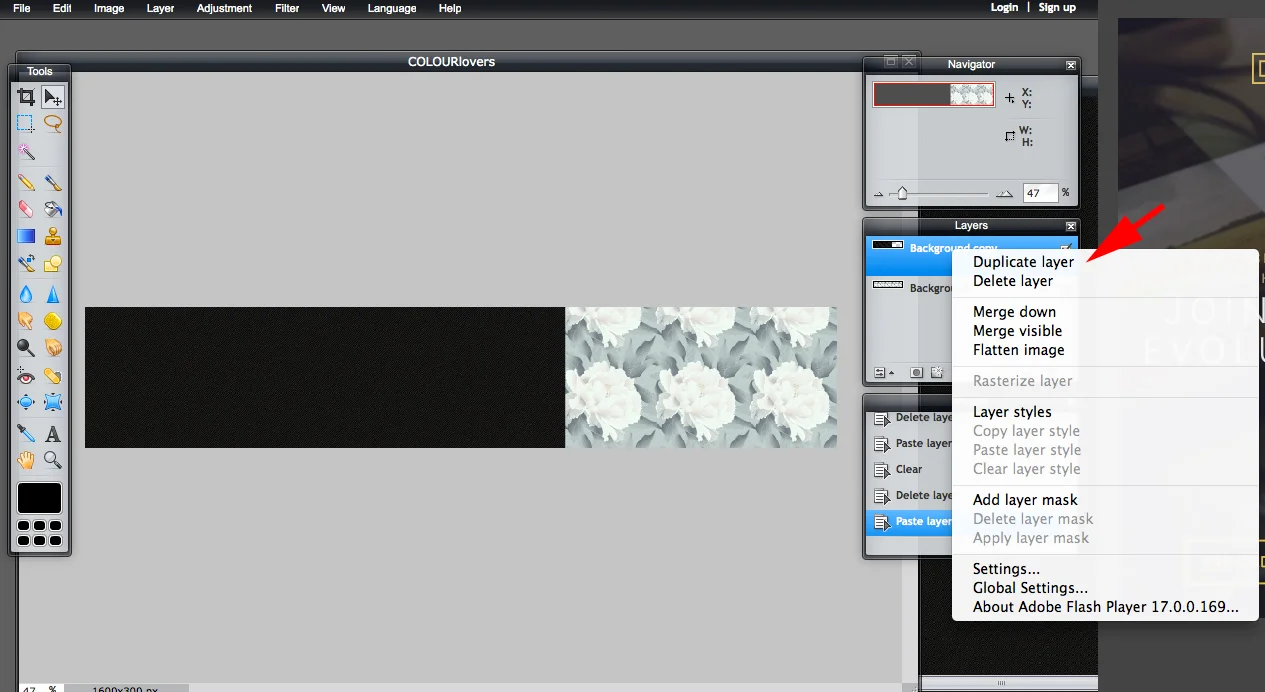Click the Sign up link
This screenshot has width=1265, height=692.
coord(1057,7)
